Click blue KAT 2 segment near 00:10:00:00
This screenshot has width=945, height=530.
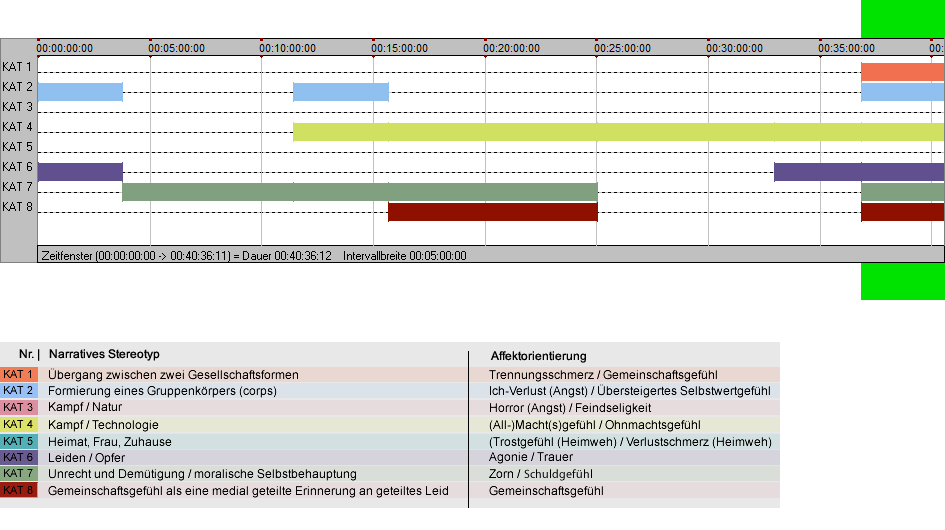click(341, 92)
